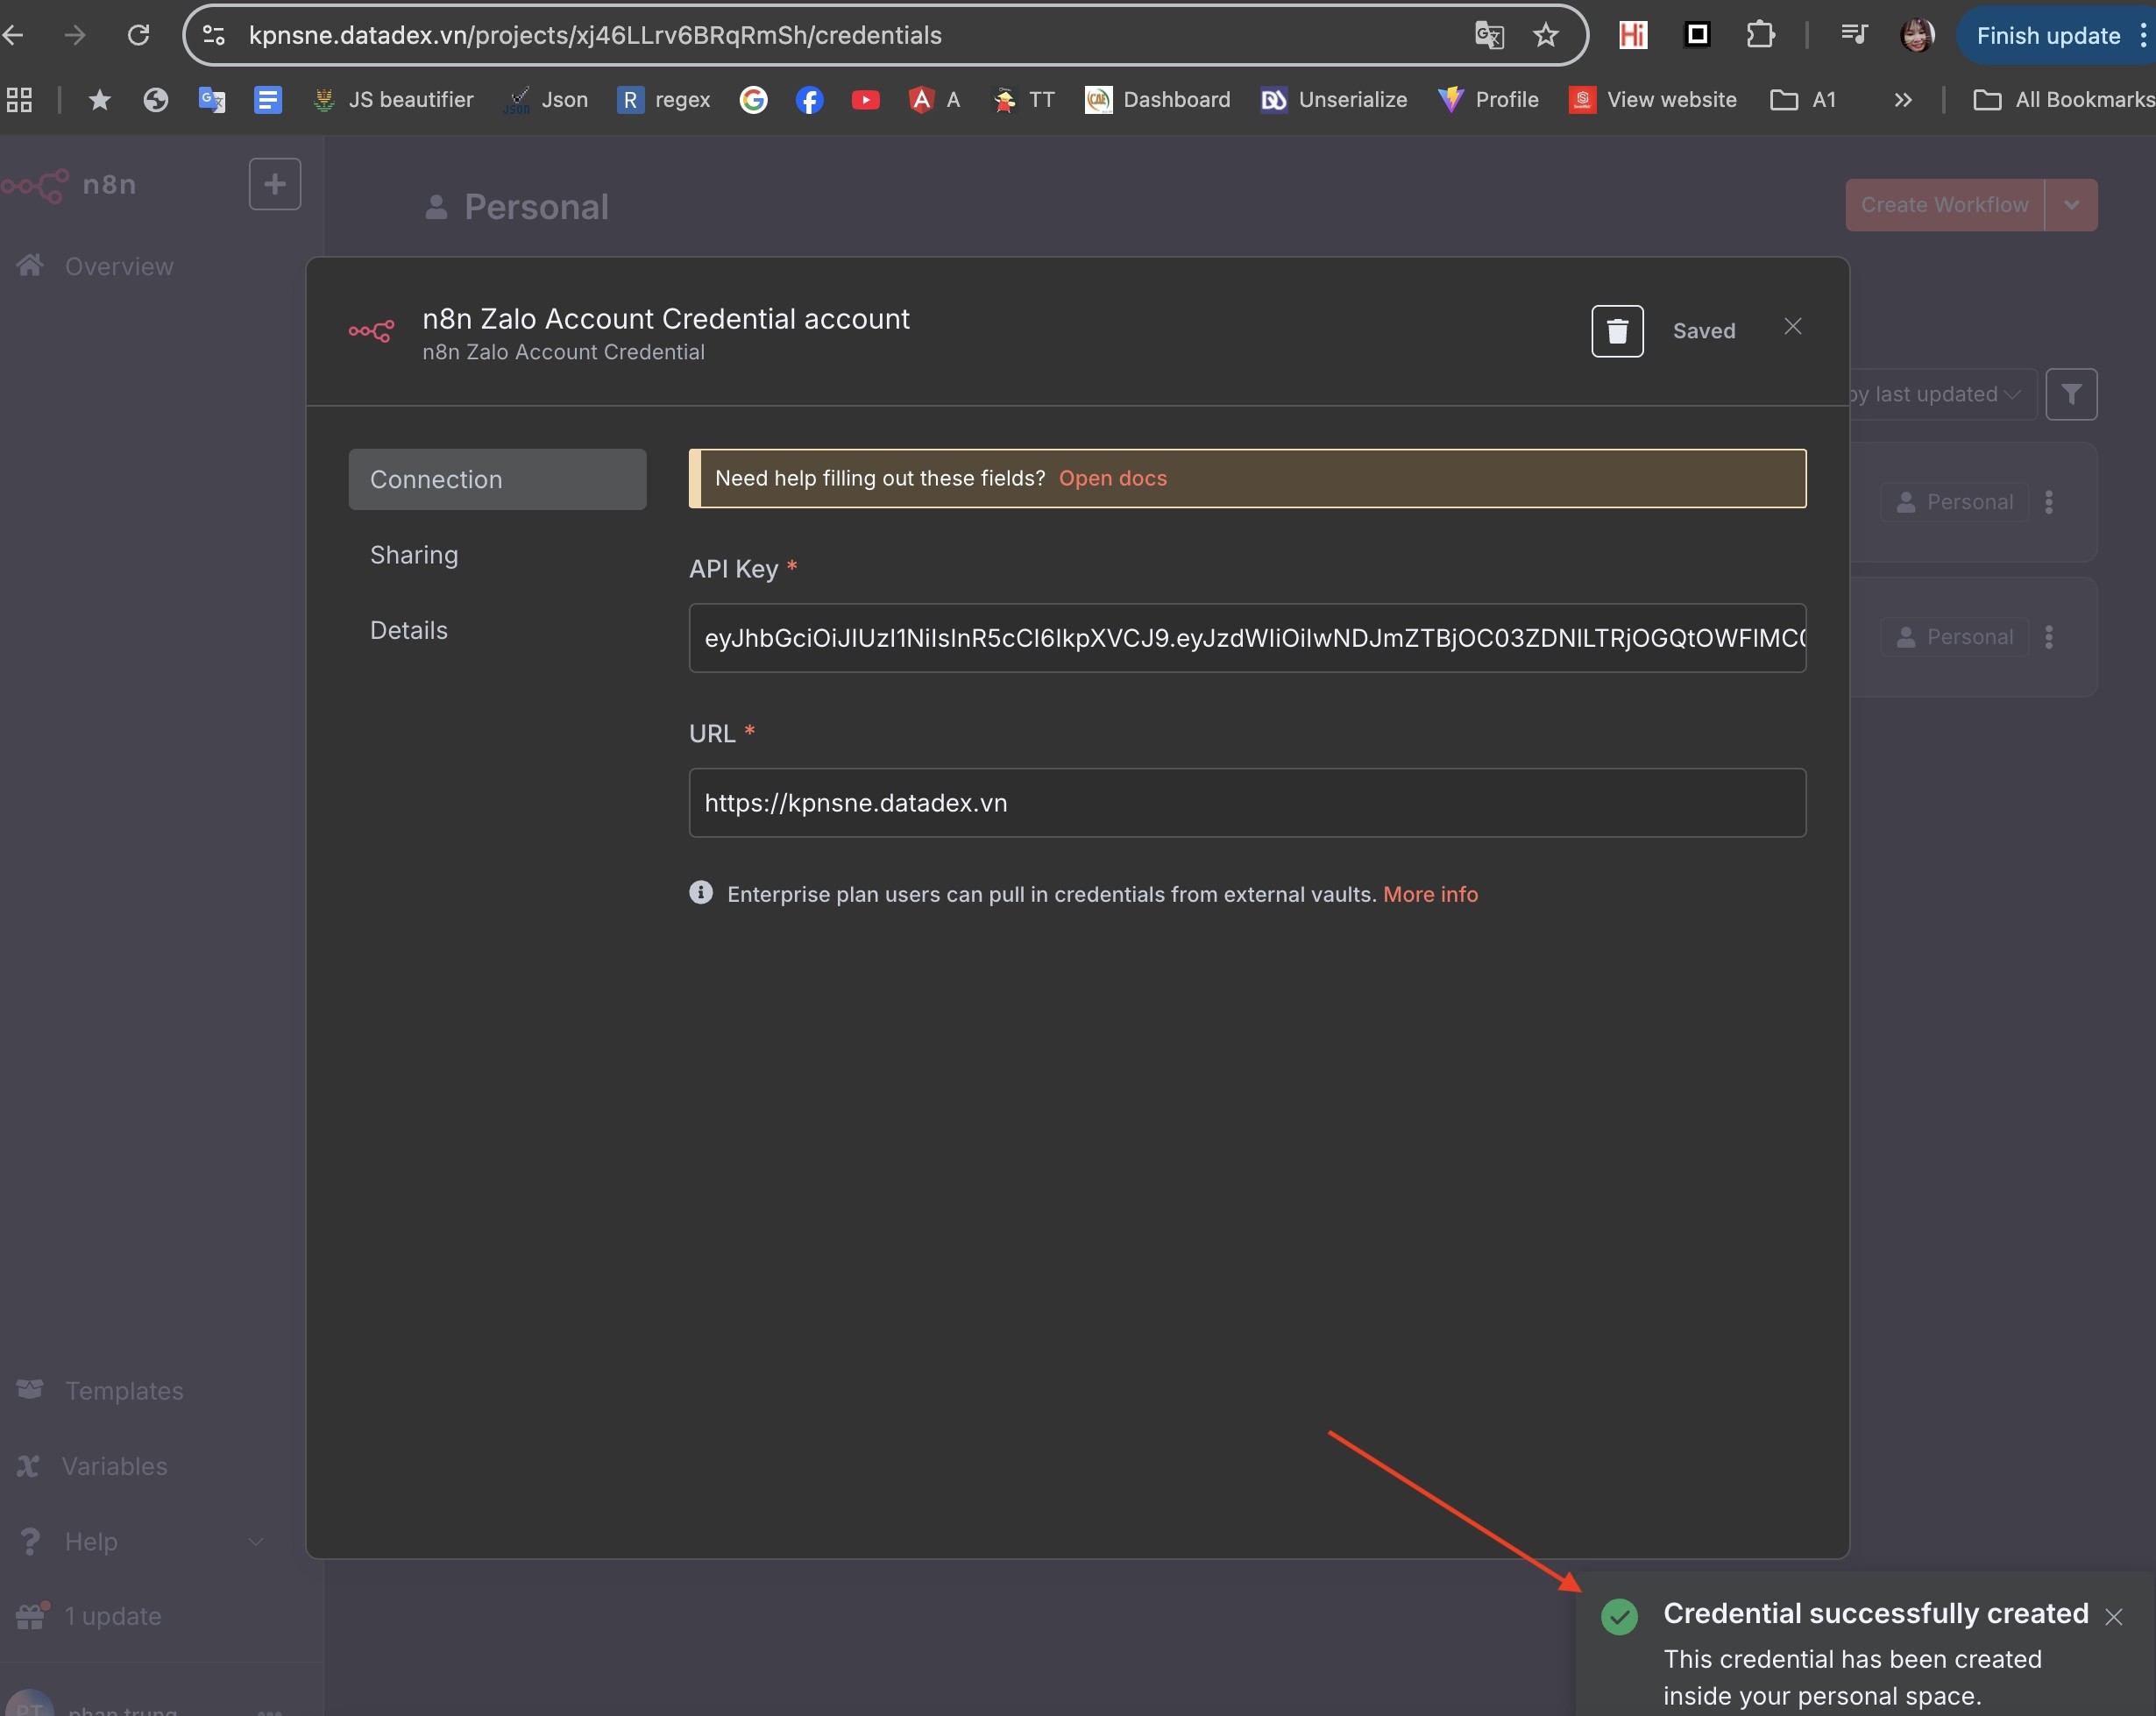2156x1716 pixels.
Task: Open the filter funnel button
Action: pos(2071,394)
